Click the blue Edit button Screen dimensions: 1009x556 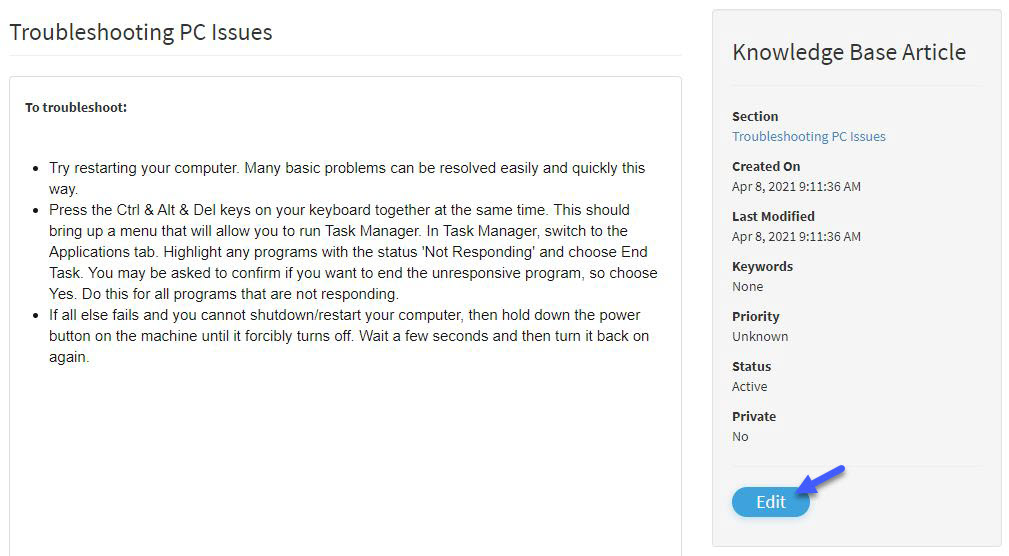click(770, 502)
